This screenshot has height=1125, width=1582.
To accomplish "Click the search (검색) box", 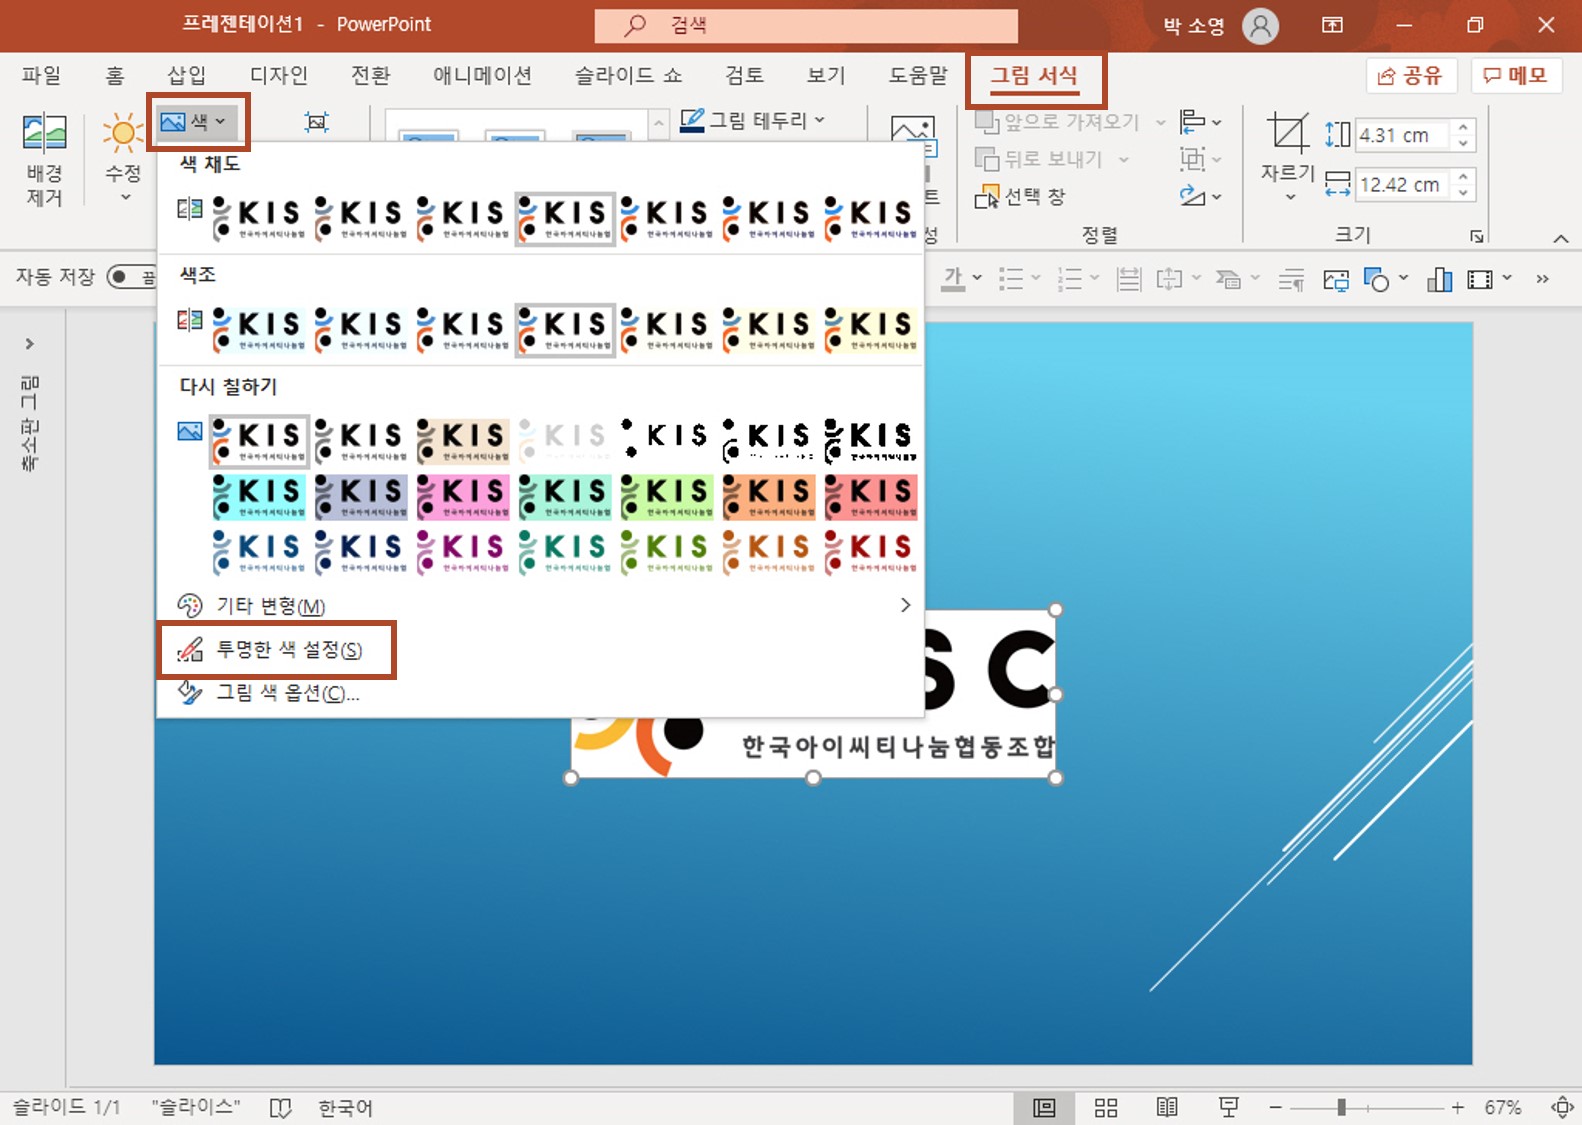I will pos(806,25).
